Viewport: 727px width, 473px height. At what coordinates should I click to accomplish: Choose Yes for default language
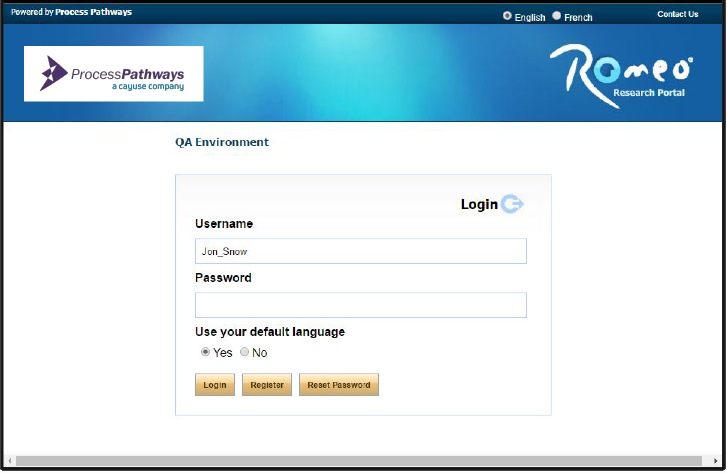(x=205, y=352)
